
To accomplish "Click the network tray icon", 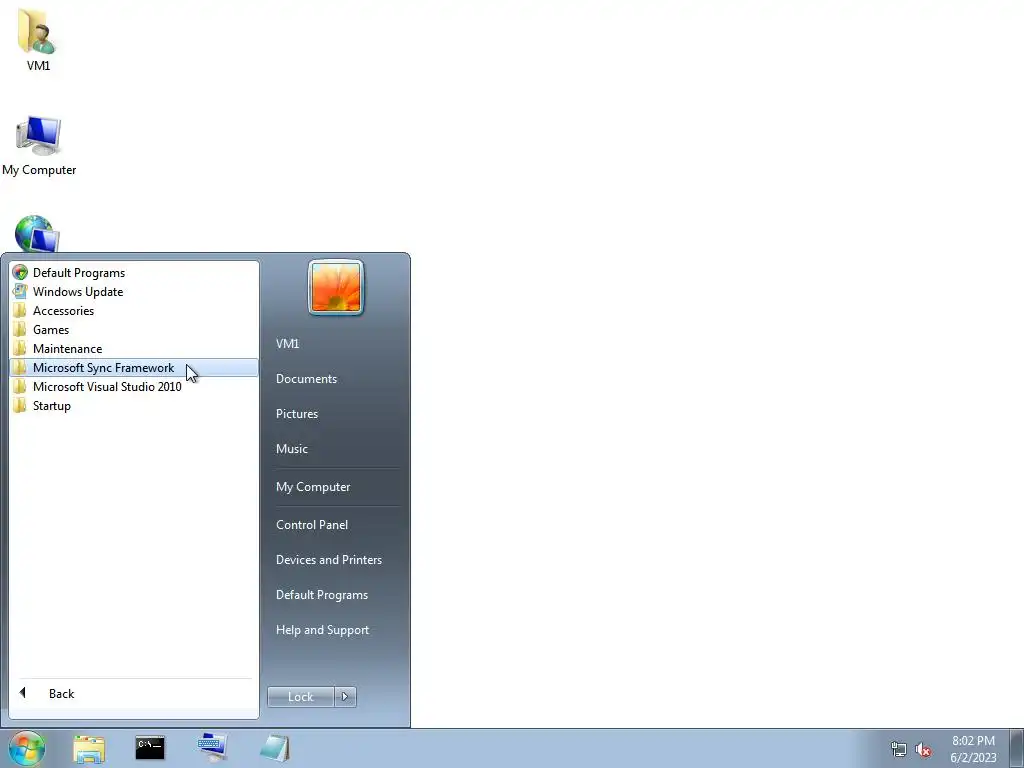I will tap(899, 750).
